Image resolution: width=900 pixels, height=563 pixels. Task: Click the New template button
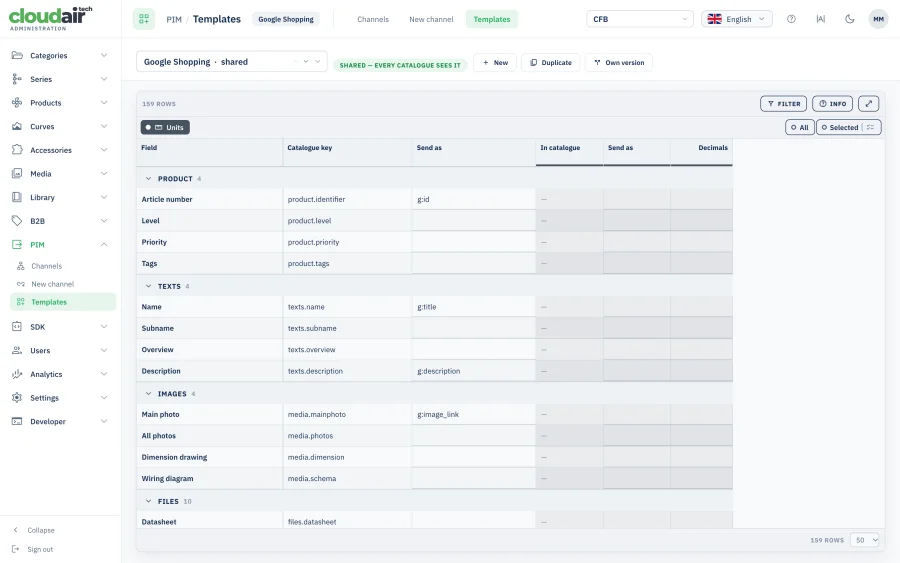point(495,63)
